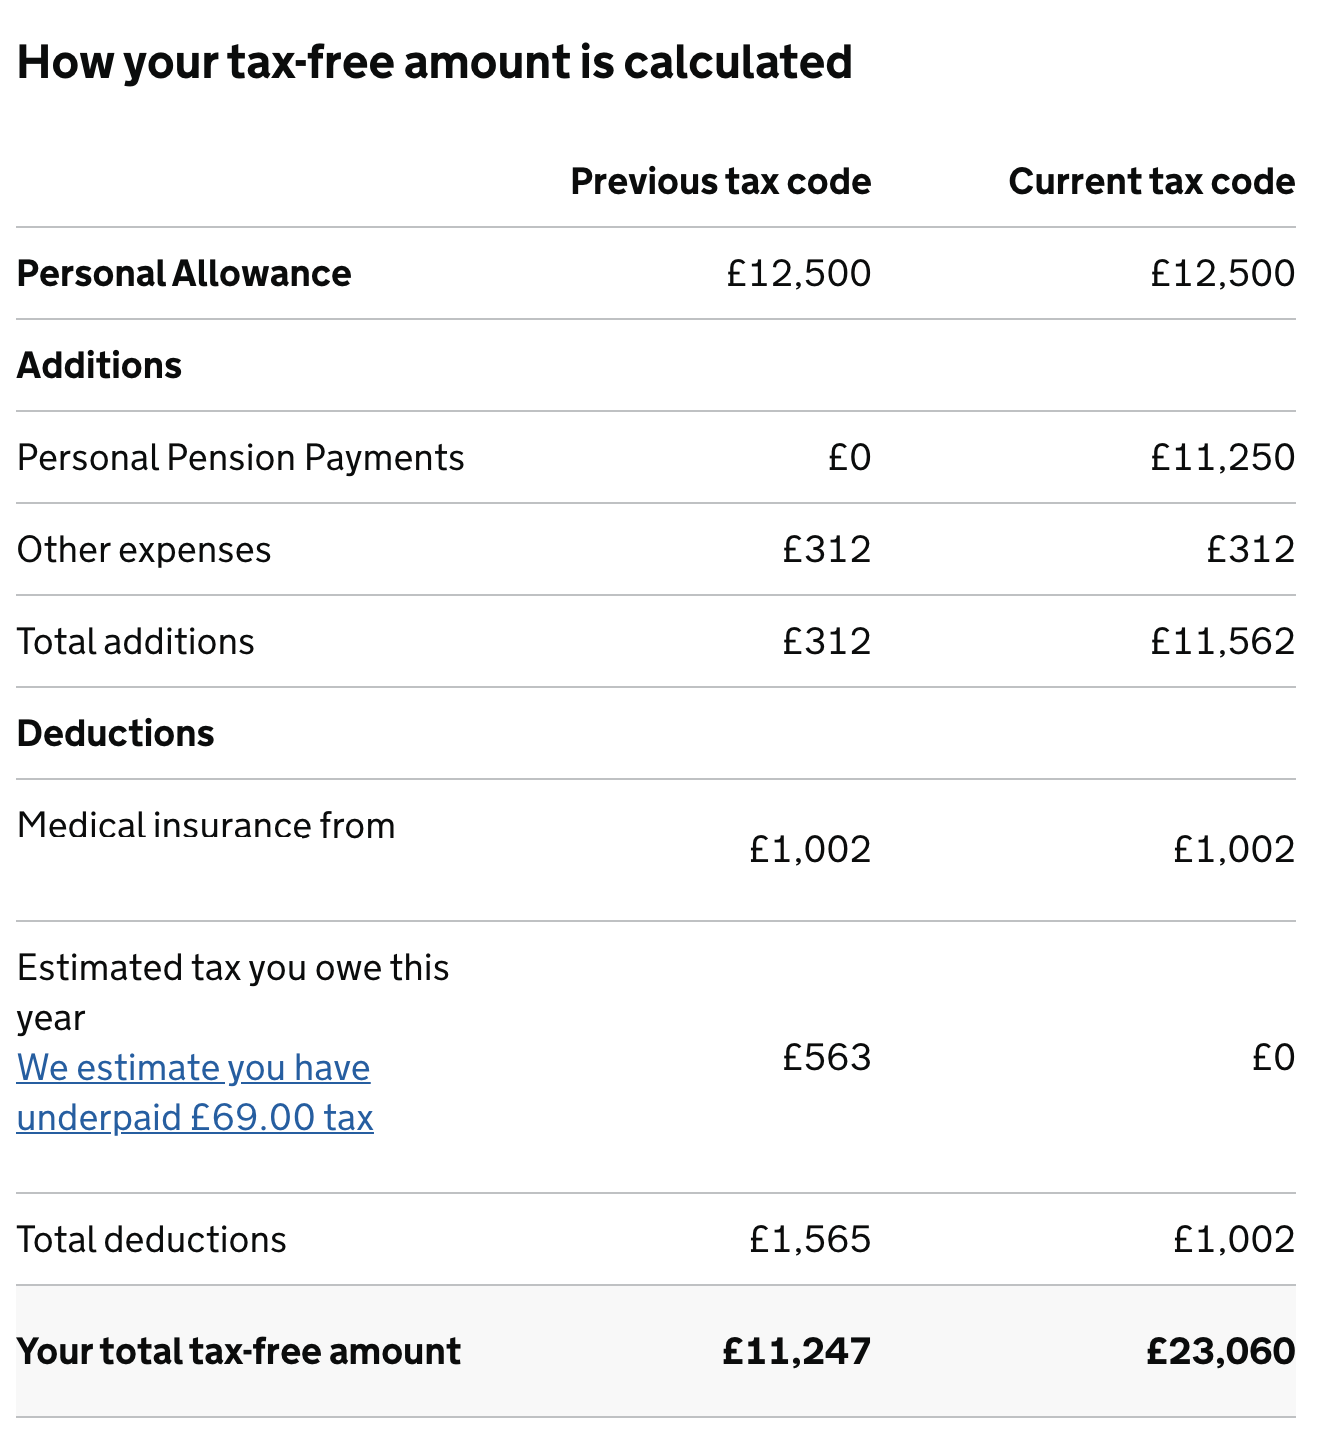1342x1442 pixels.
Task: Click the "How your tax-free amount is calculated" heading
Action: click(434, 62)
